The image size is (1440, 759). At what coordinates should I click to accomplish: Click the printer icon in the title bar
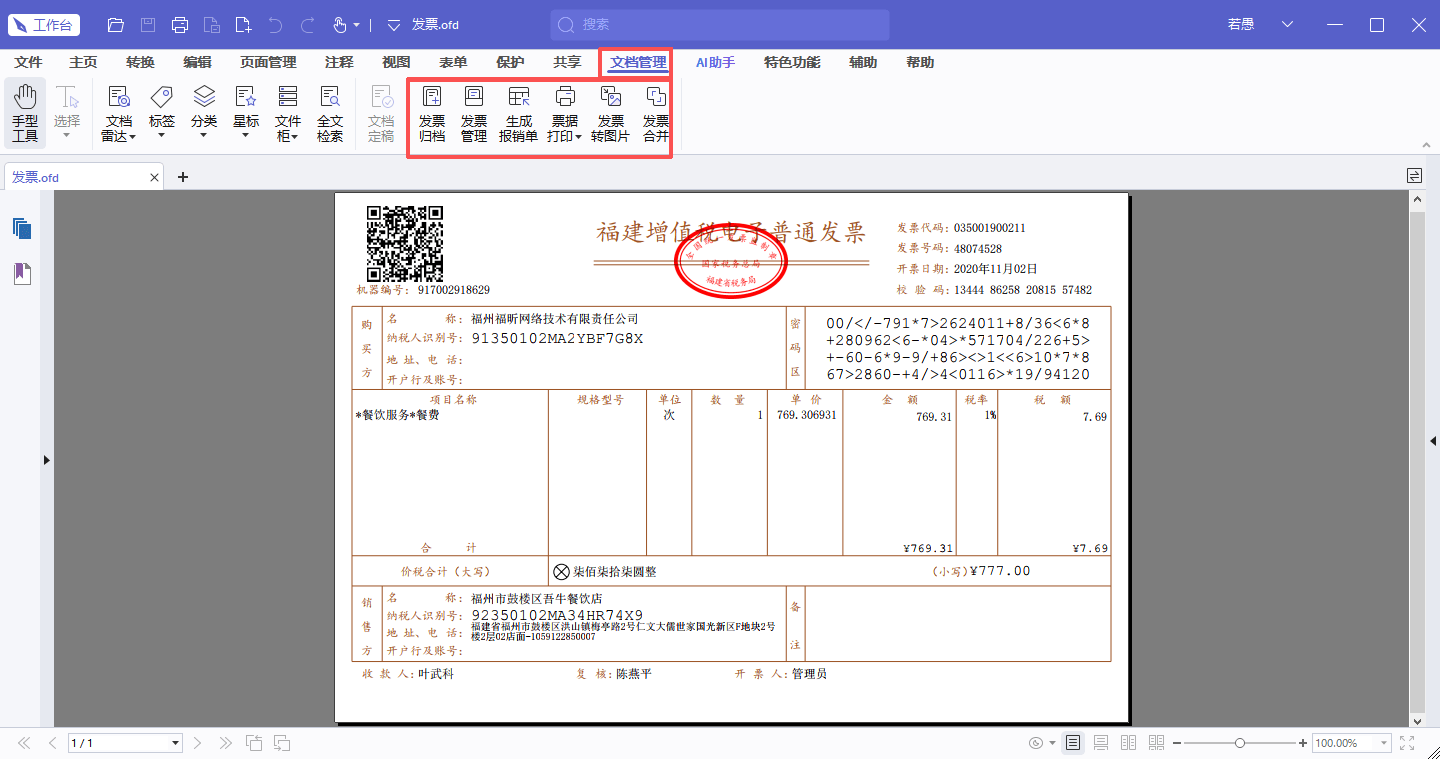[180, 25]
